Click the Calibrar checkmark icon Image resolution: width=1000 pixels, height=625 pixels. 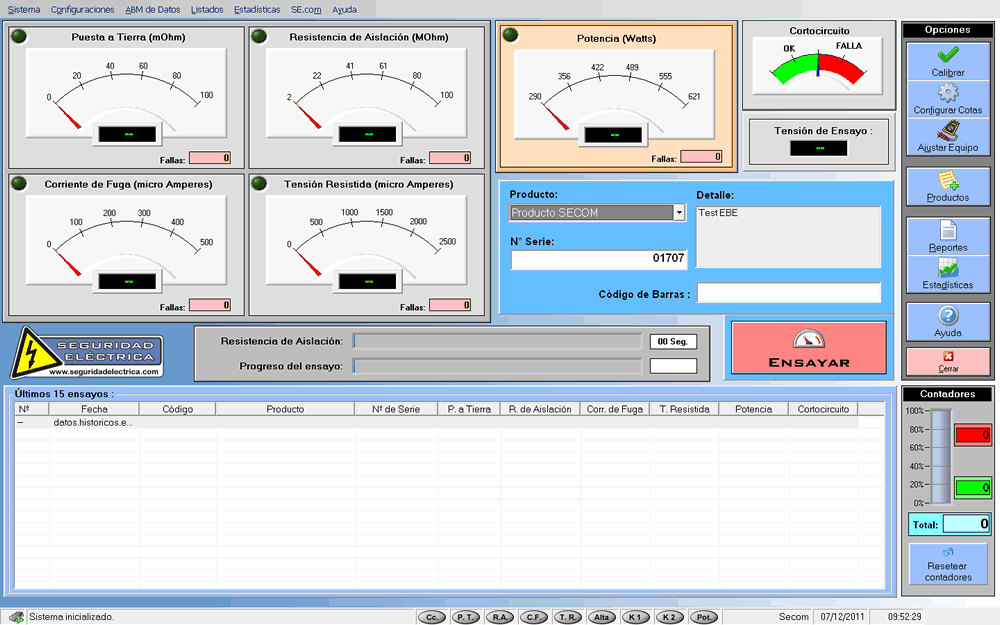pos(948,55)
